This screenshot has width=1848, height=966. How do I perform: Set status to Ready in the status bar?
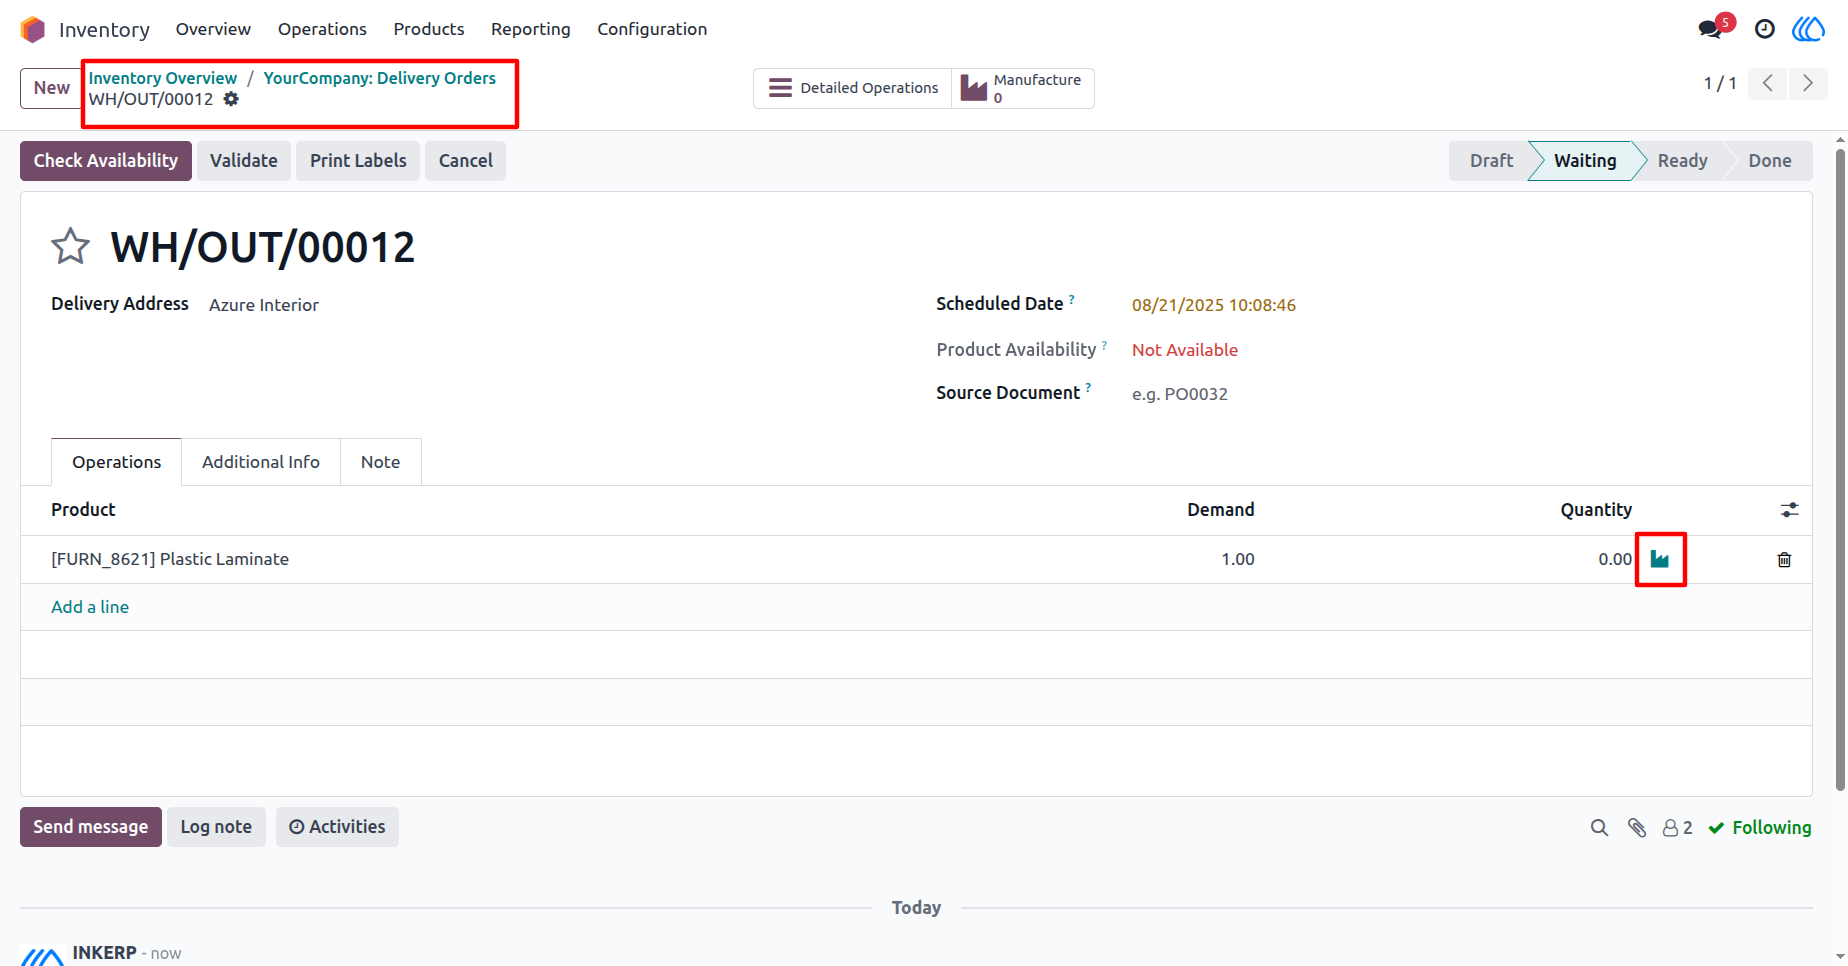tap(1682, 161)
